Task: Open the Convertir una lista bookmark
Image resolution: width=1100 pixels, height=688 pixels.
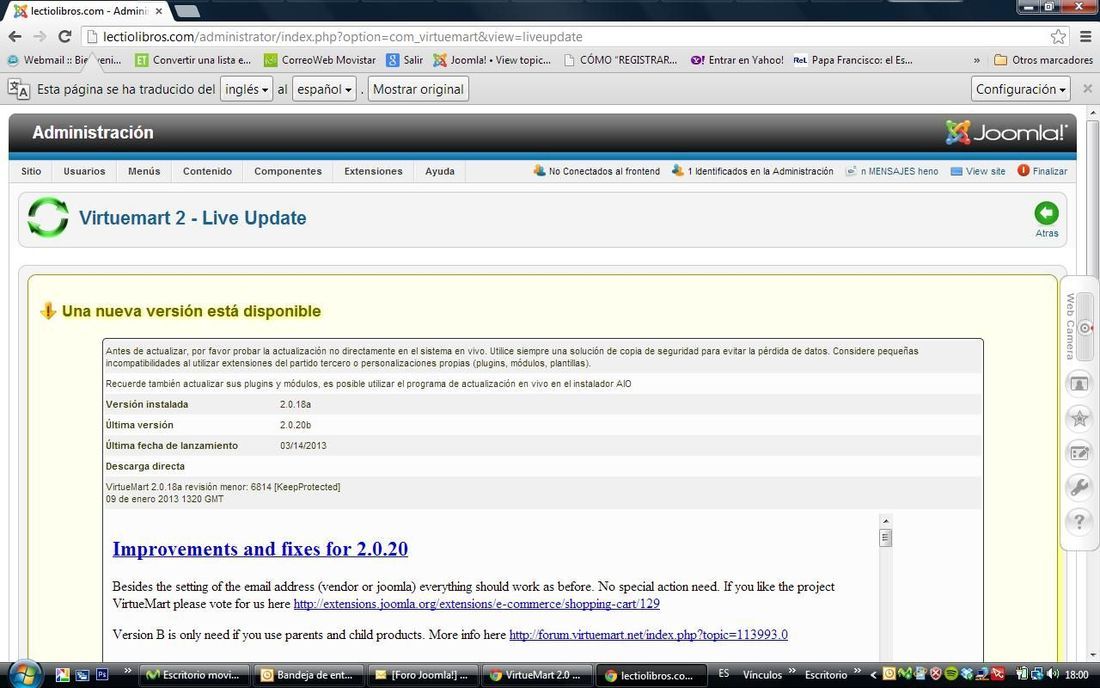Action: [x=193, y=60]
